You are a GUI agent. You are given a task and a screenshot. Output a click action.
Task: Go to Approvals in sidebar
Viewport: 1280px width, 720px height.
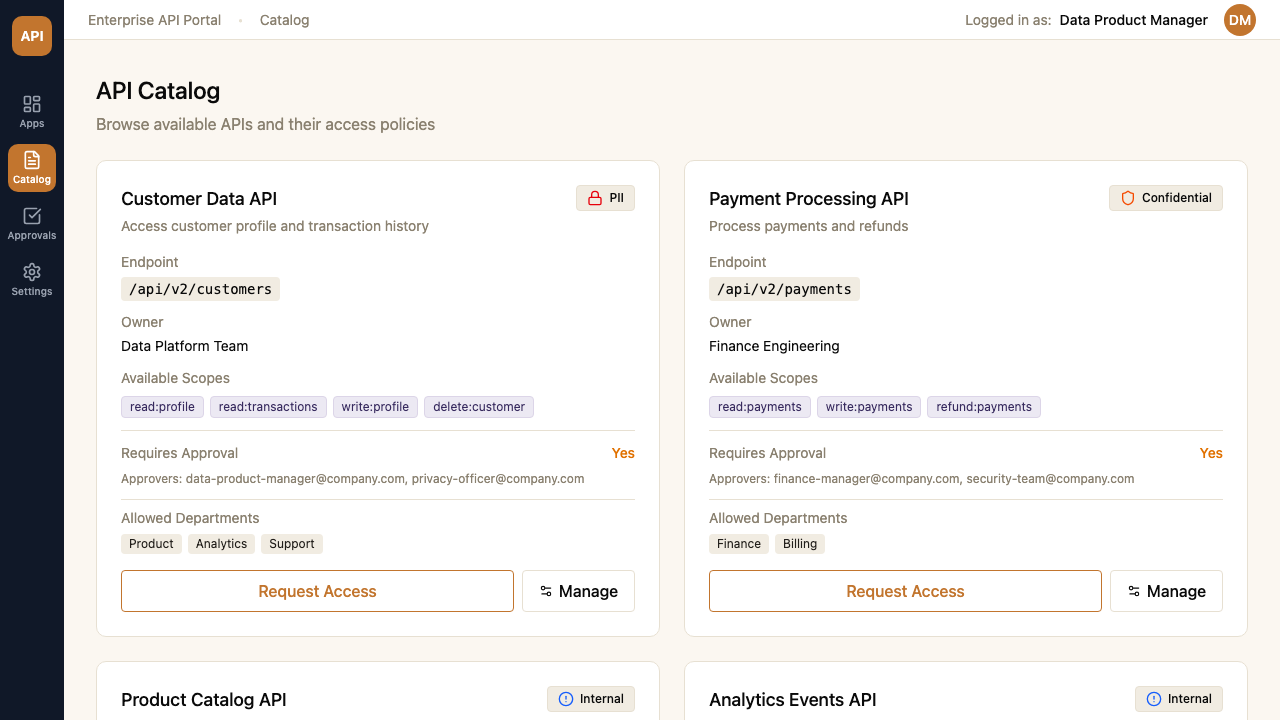tap(32, 224)
